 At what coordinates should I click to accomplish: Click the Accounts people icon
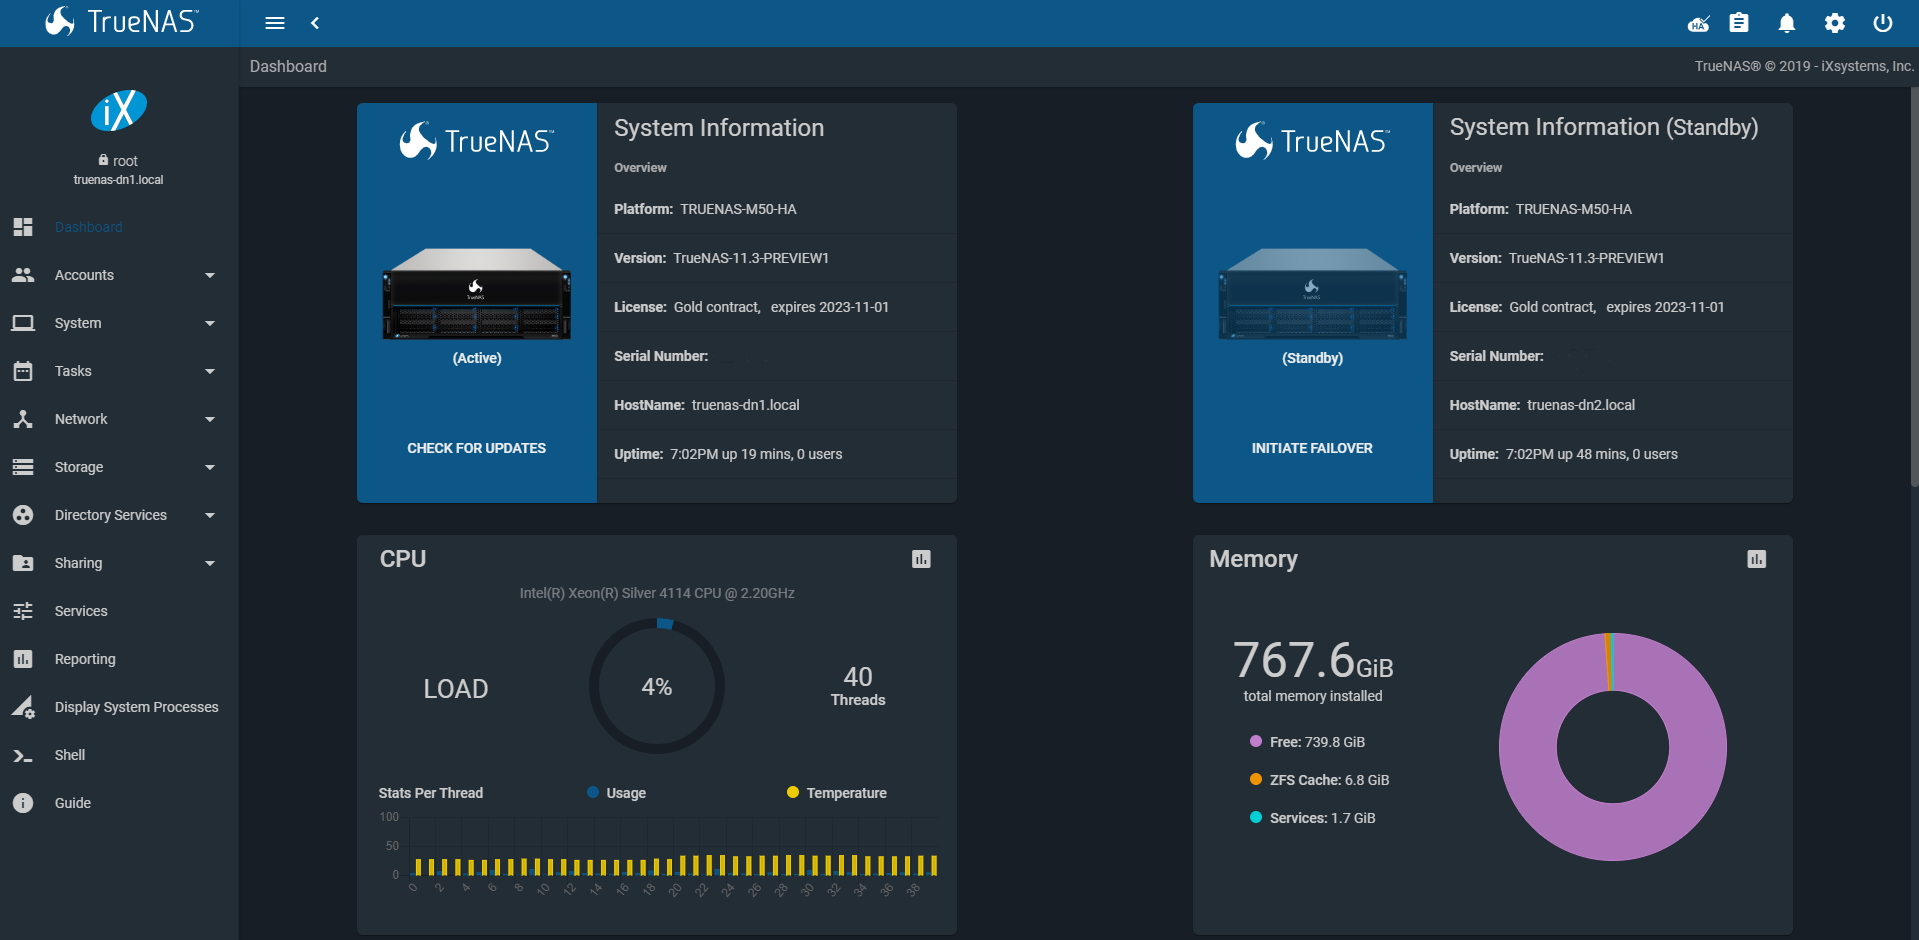point(23,275)
